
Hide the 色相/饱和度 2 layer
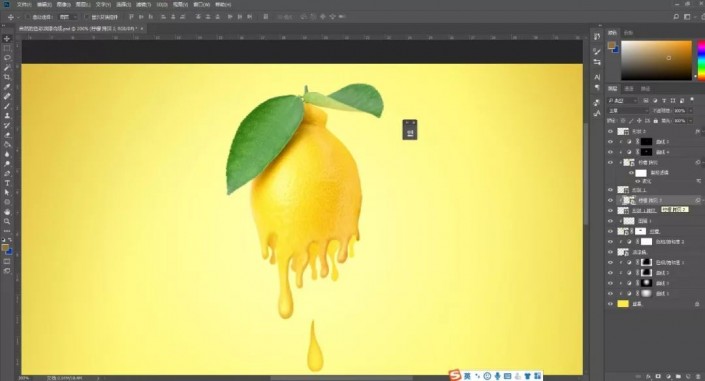click(610, 242)
